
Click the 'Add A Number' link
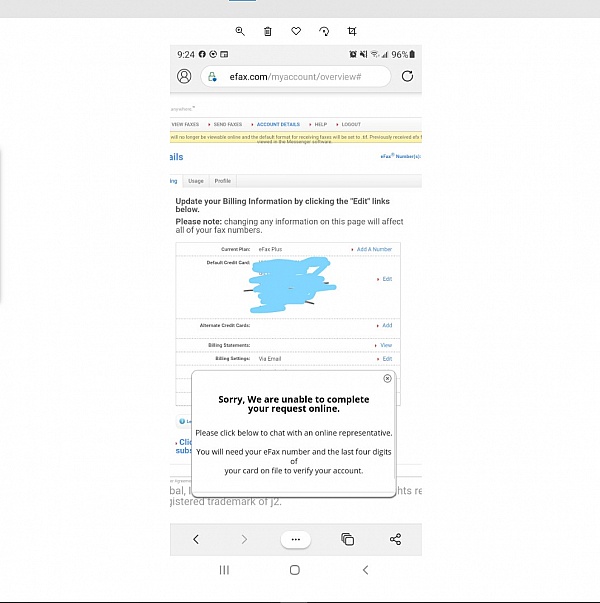point(373,249)
